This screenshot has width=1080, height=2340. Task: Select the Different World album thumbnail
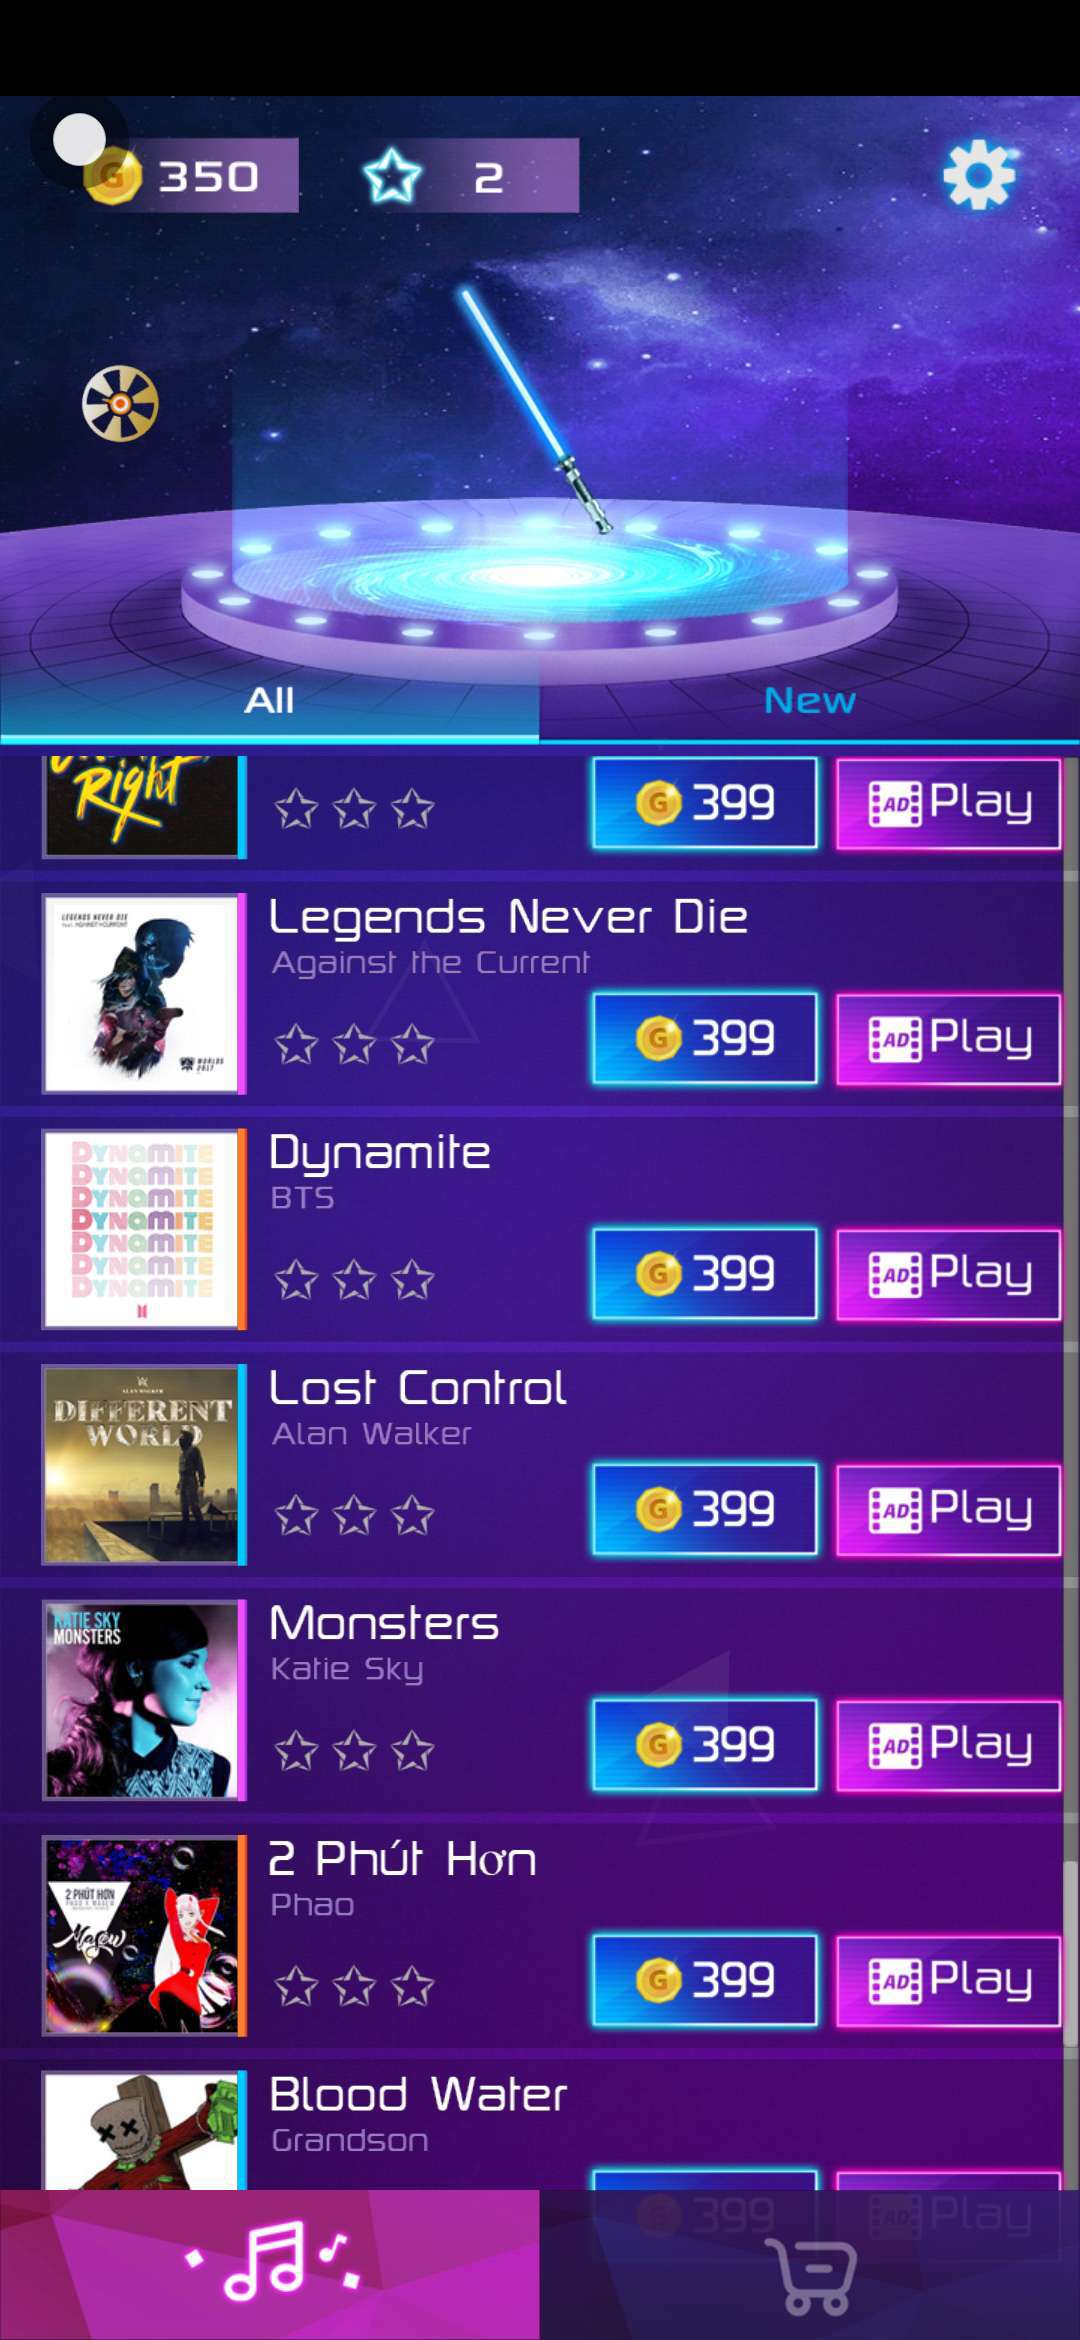click(142, 1464)
